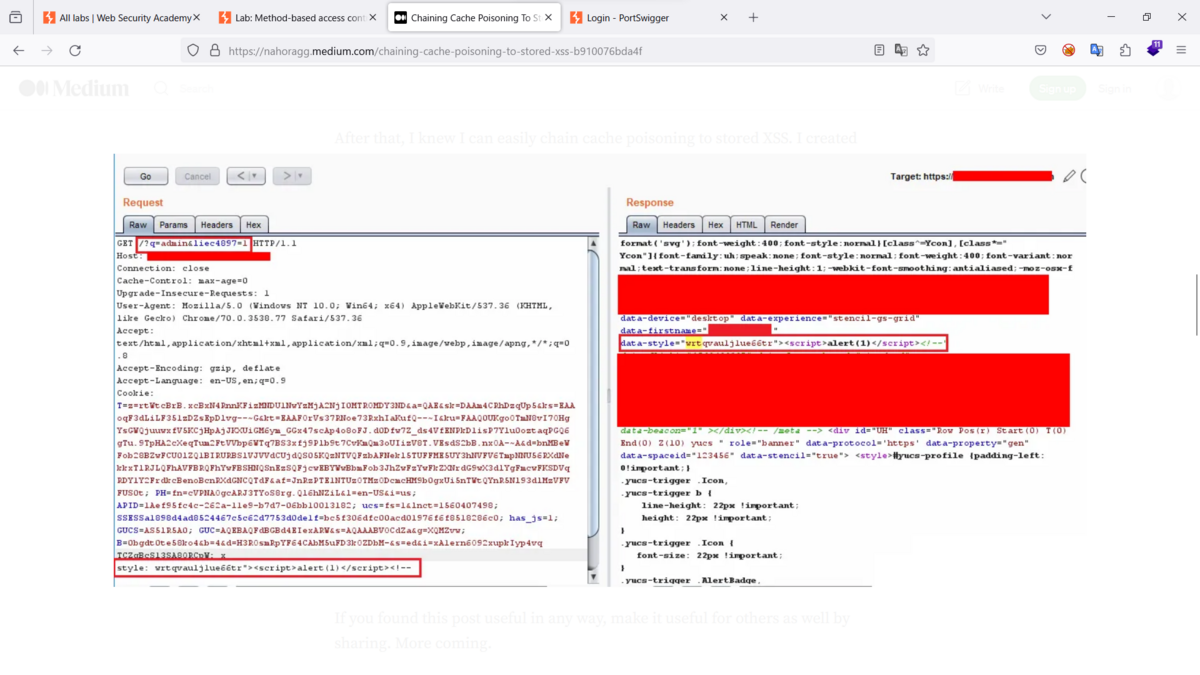1200x675 pixels.
Task: Click the purple extension icon with badge
Action: coord(1154,49)
